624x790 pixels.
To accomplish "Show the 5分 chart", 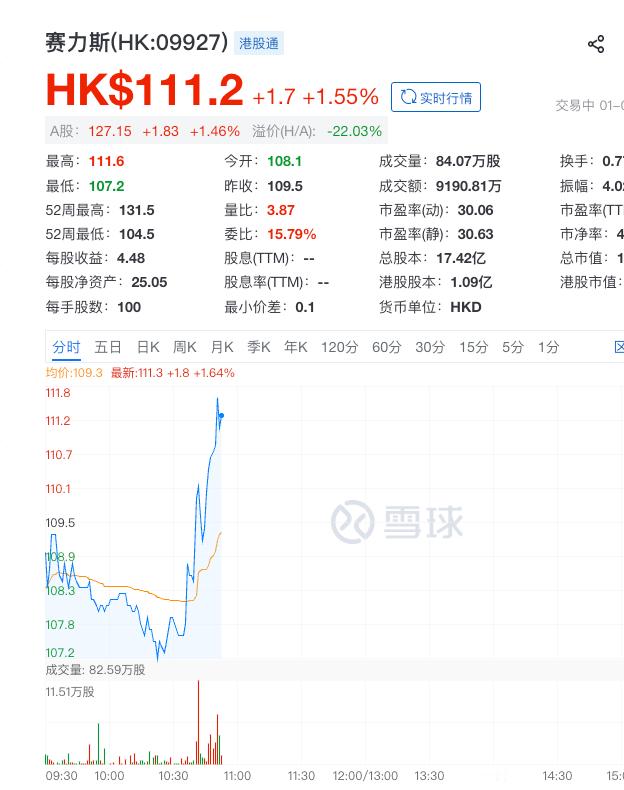I will coord(513,347).
